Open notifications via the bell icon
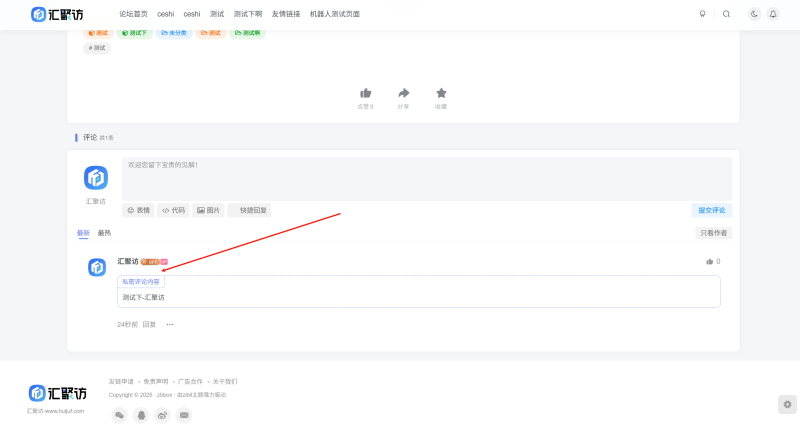 pyautogui.click(x=773, y=14)
